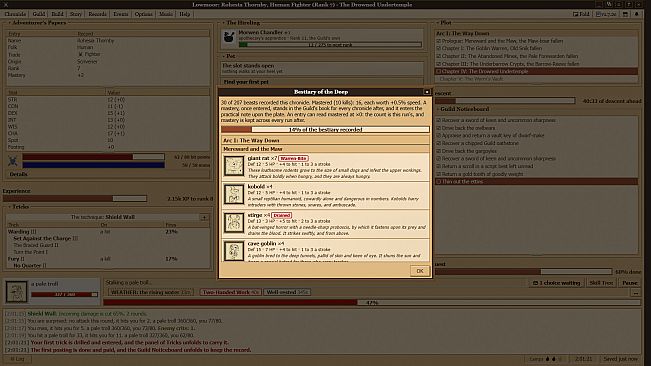Click the Two-Handed Work status effect
Screen dimensions: 651x366
(230, 292)
